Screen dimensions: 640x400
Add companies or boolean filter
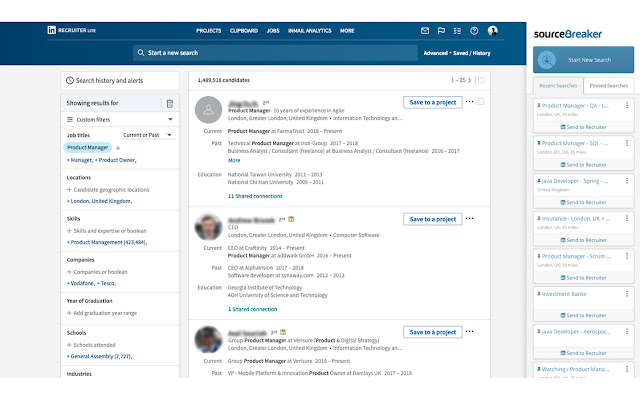pos(97,272)
